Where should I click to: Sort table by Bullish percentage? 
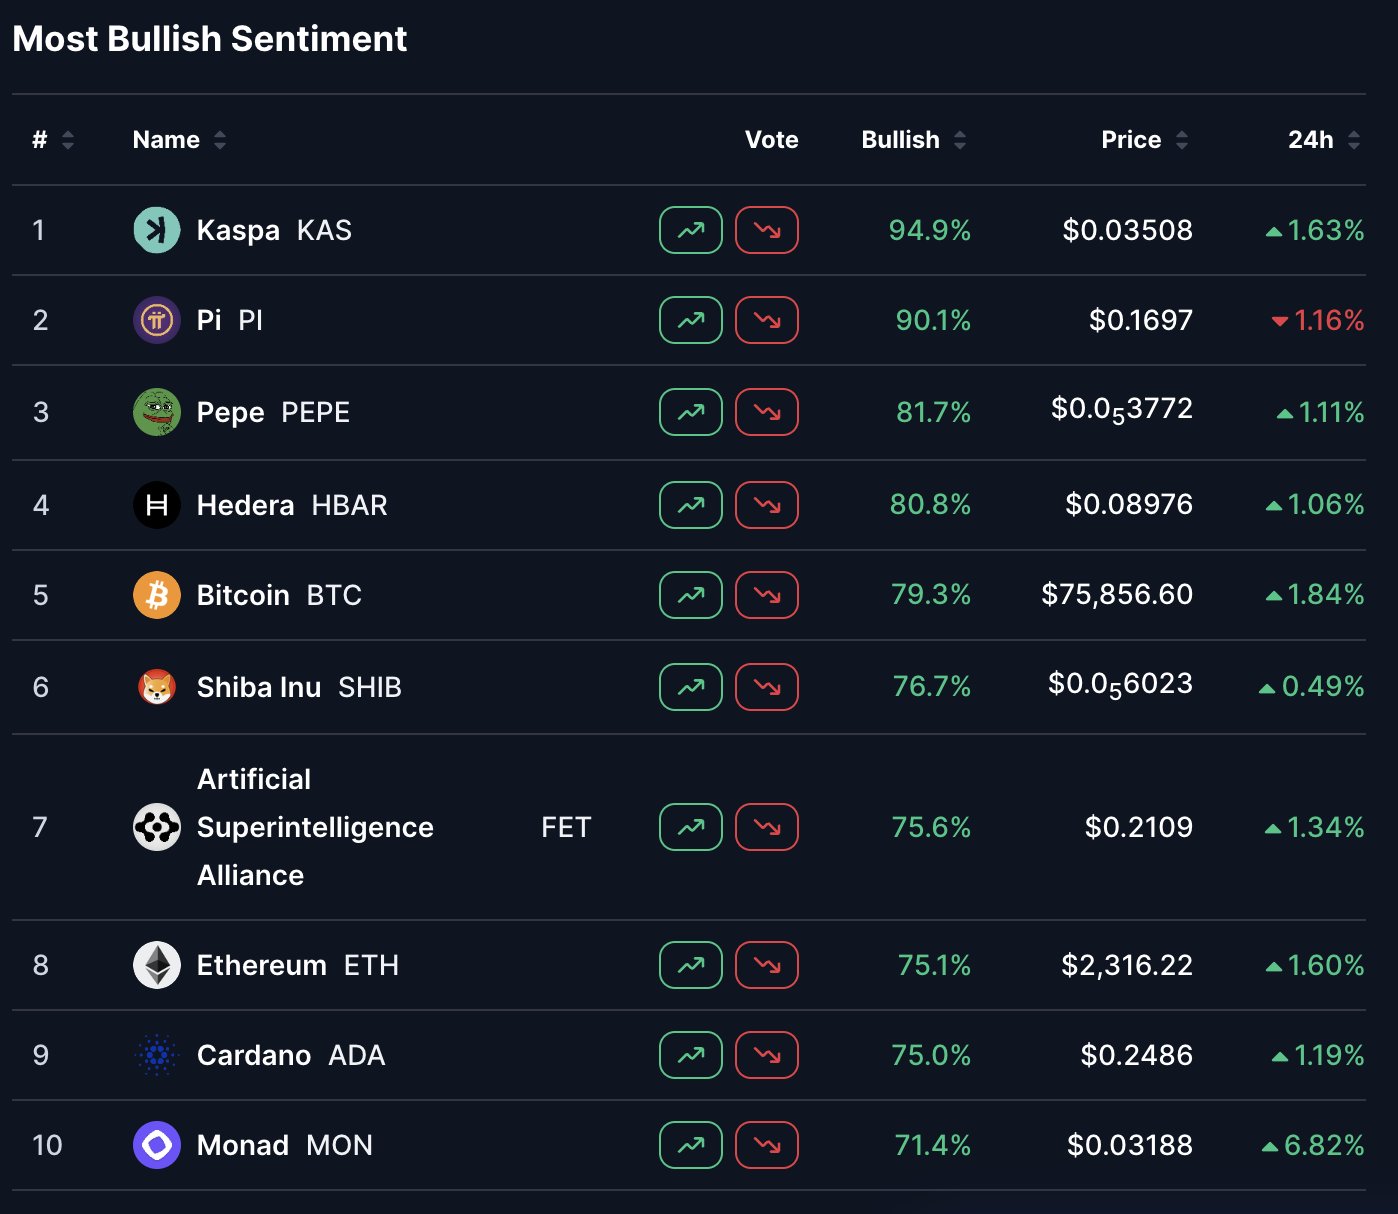[x=913, y=140]
